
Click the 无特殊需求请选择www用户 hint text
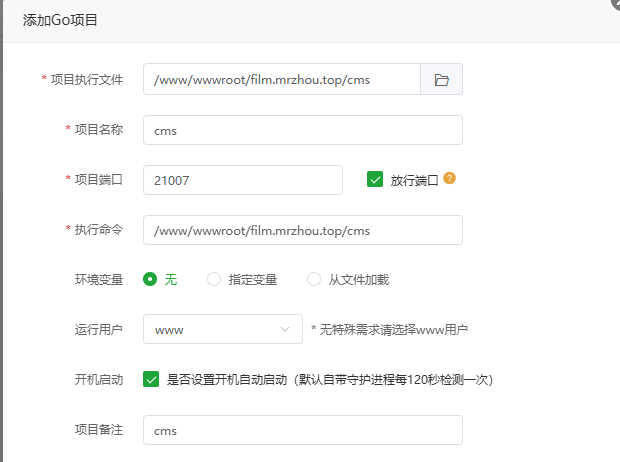(389, 329)
